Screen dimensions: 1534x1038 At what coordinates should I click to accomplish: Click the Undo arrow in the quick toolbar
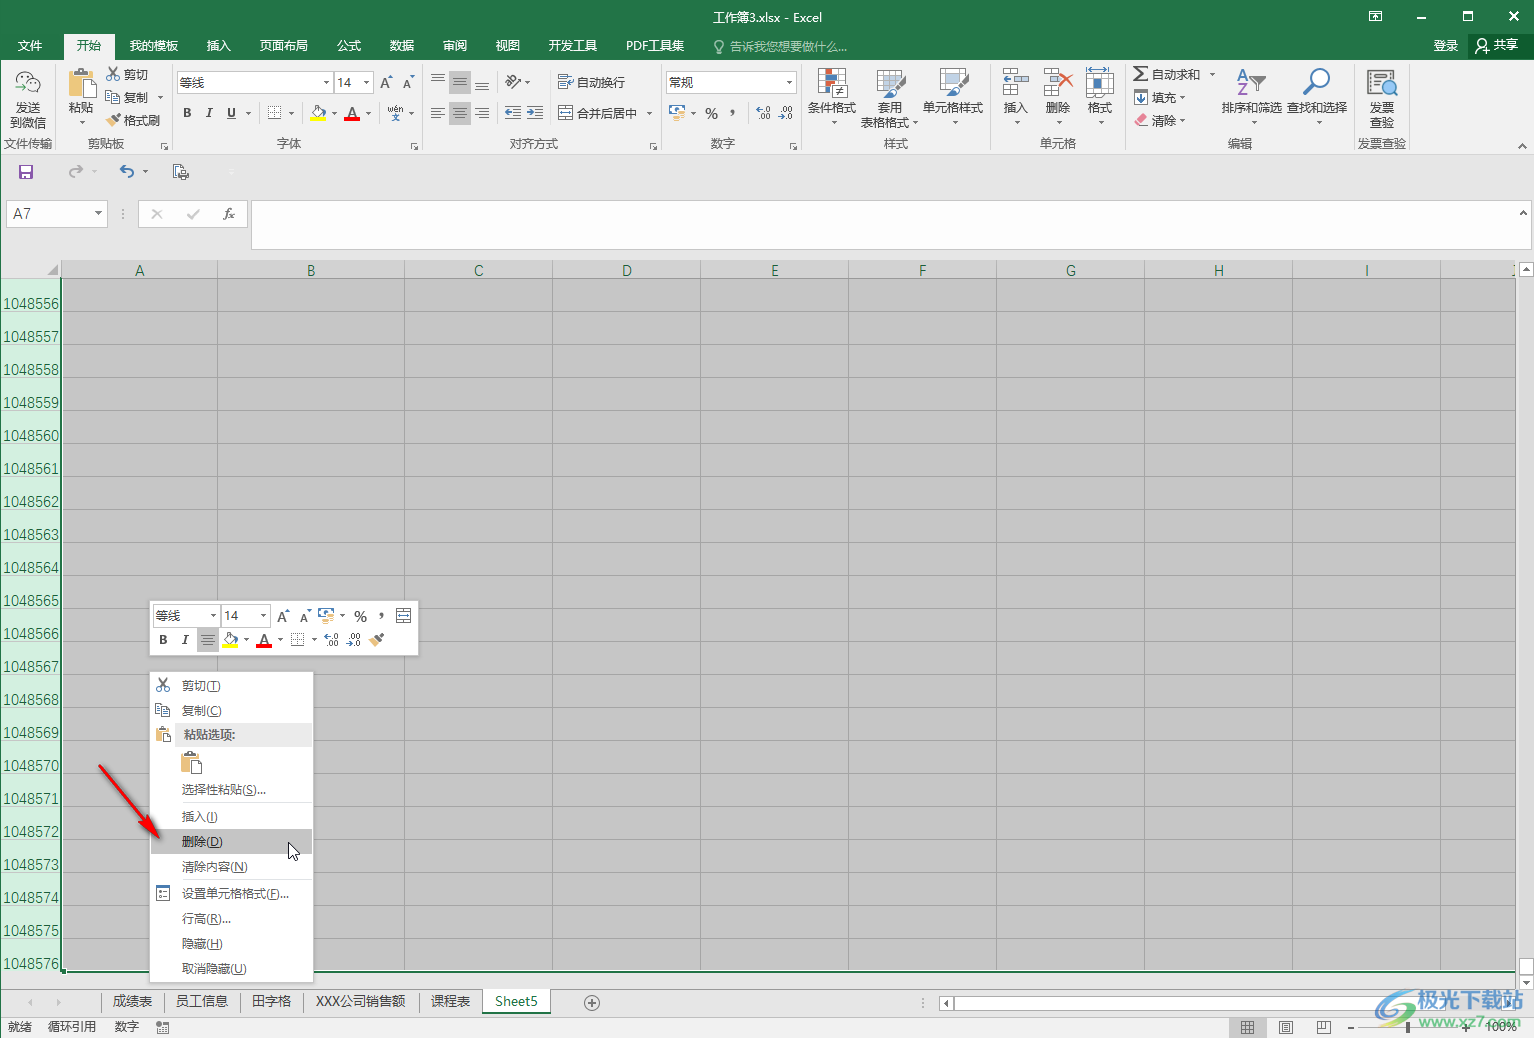click(127, 172)
